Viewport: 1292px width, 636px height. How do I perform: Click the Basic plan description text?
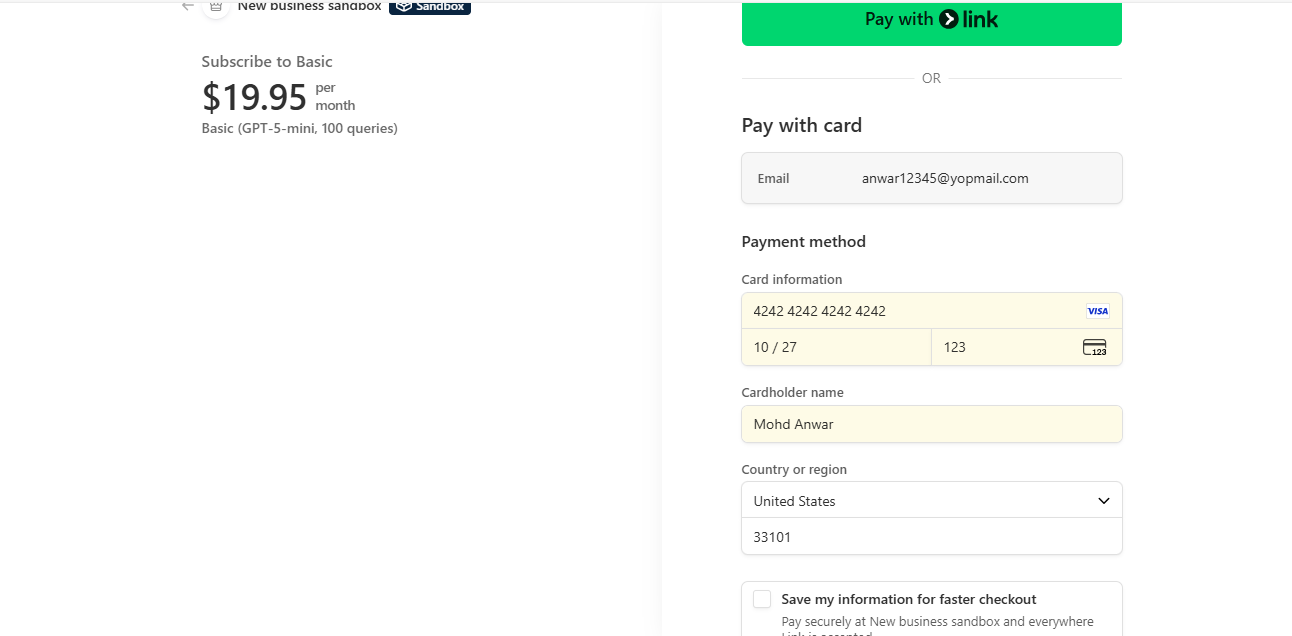coord(299,128)
